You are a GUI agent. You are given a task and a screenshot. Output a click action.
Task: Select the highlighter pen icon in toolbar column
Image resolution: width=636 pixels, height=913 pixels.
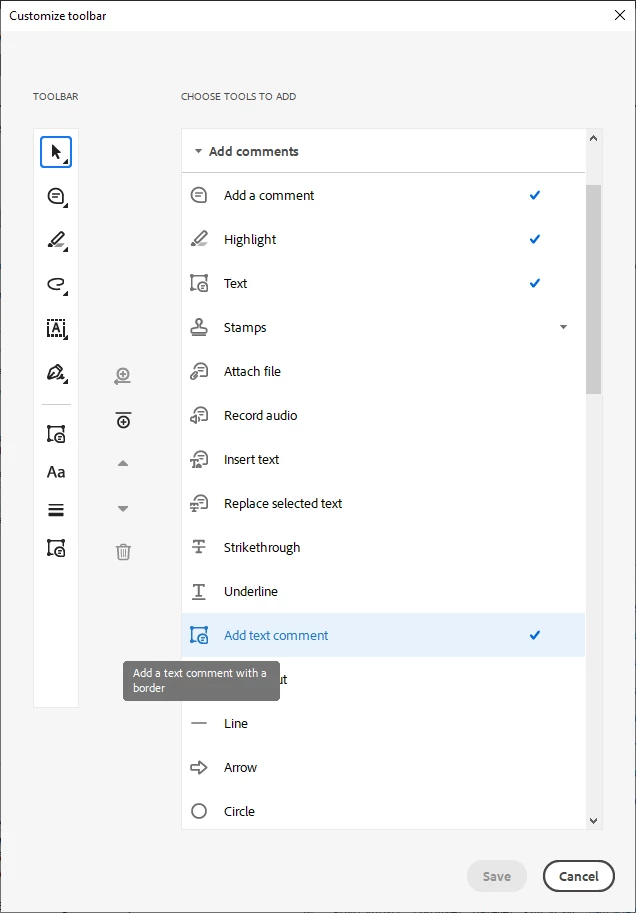coord(56,240)
